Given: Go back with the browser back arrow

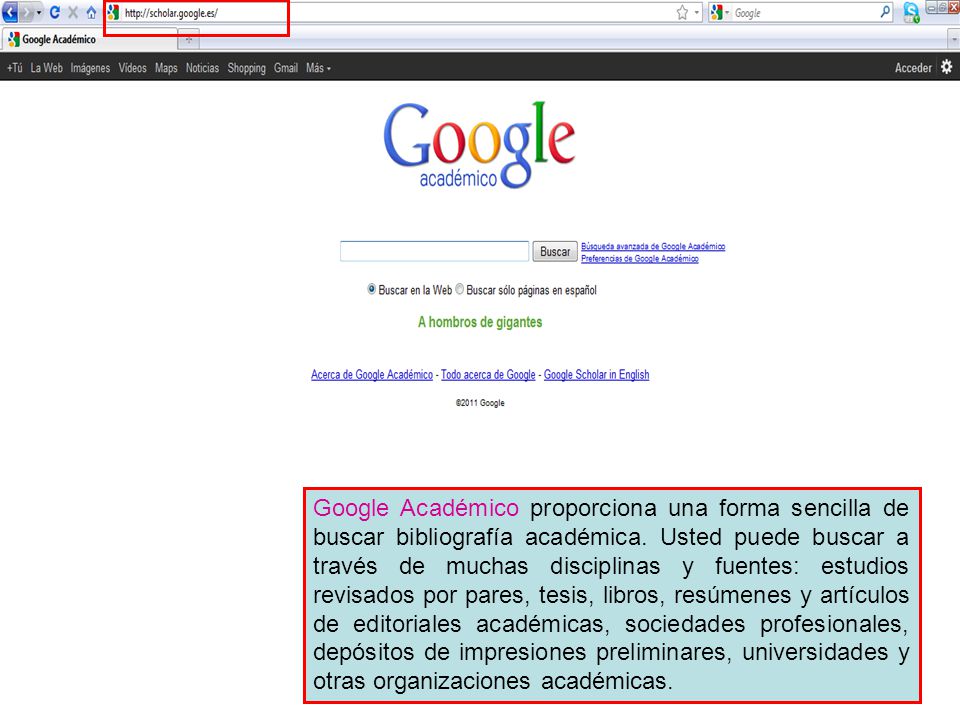Looking at the screenshot, I should pos(10,12).
